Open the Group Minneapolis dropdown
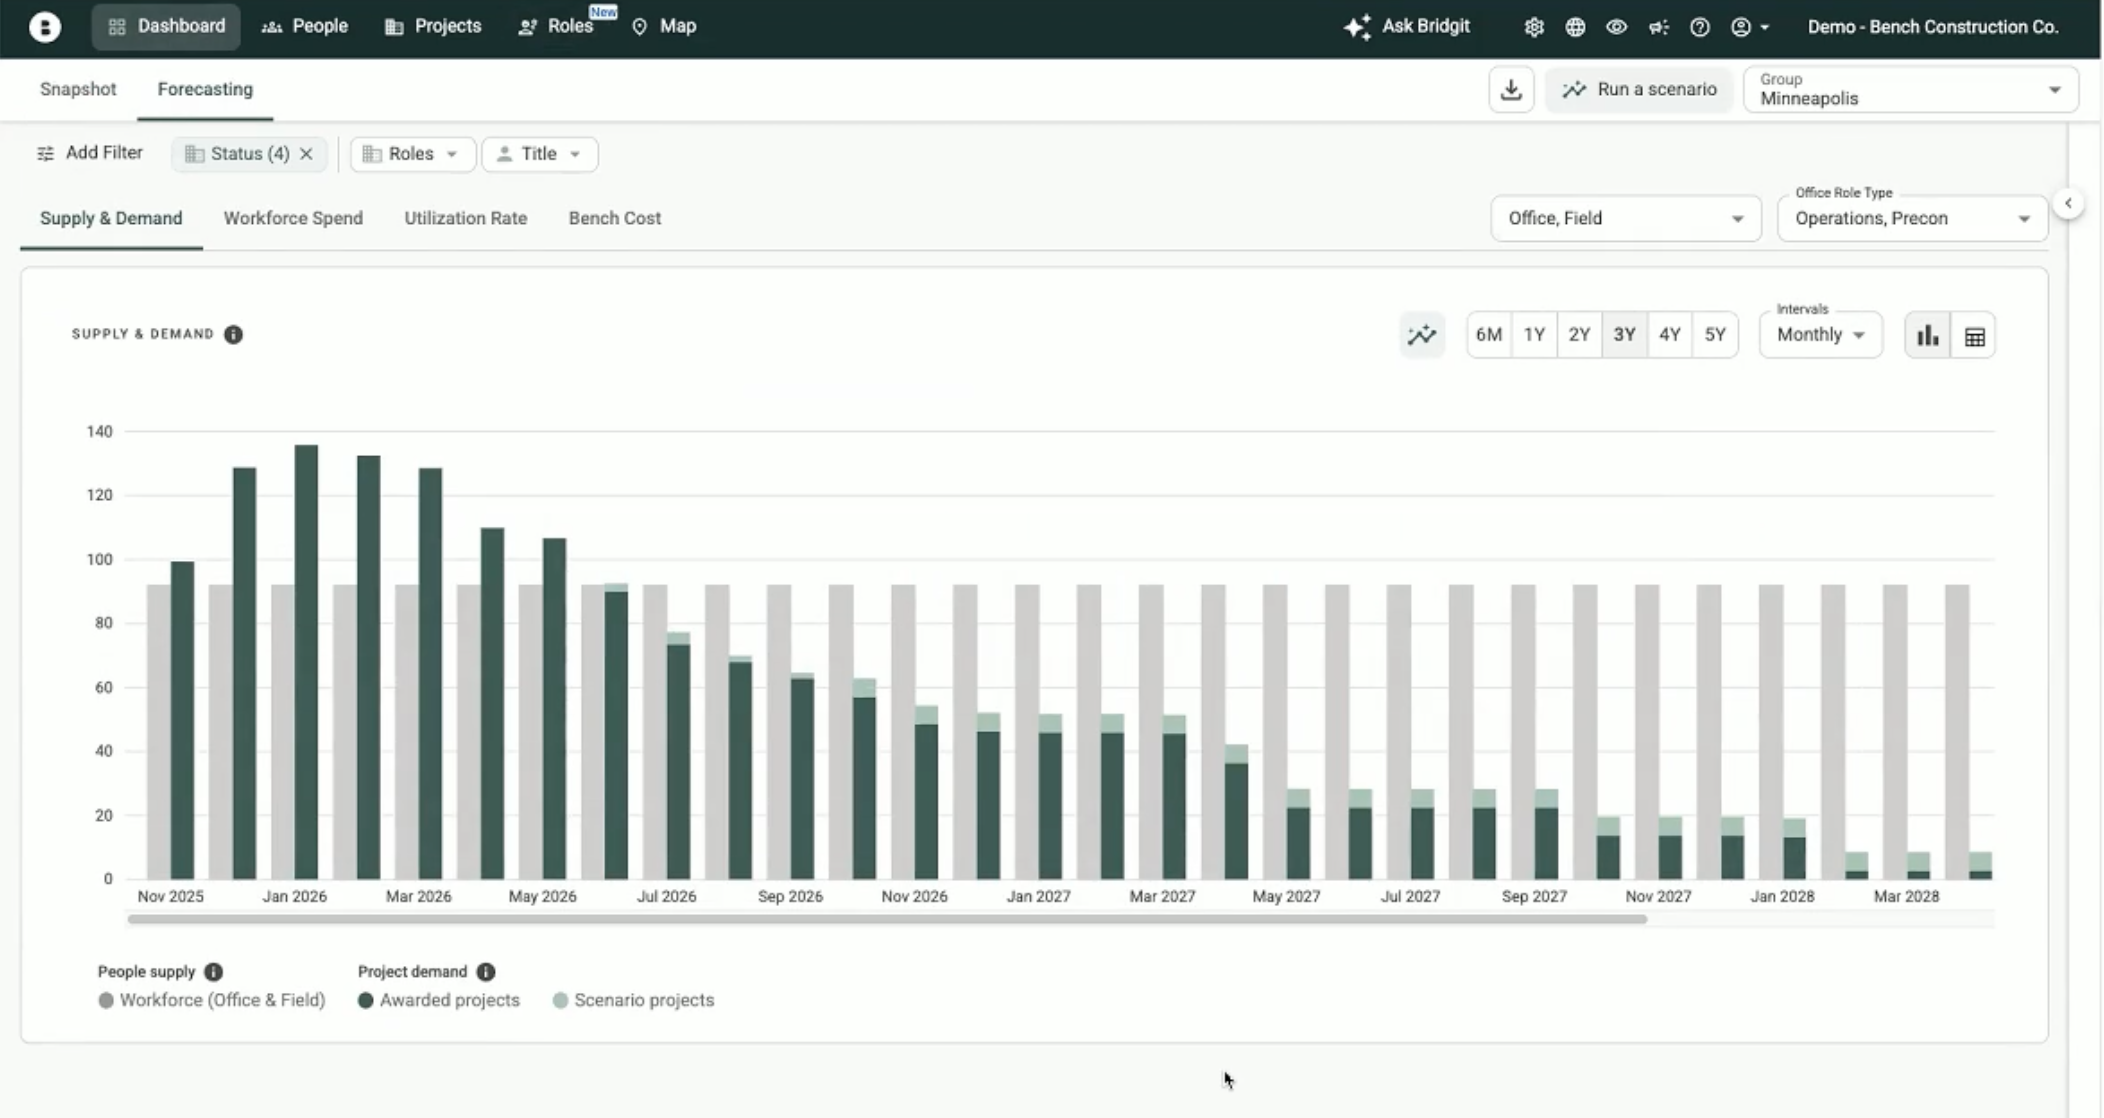The width and height of the screenshot is (2104, 1118). [x=1910, y=90]
